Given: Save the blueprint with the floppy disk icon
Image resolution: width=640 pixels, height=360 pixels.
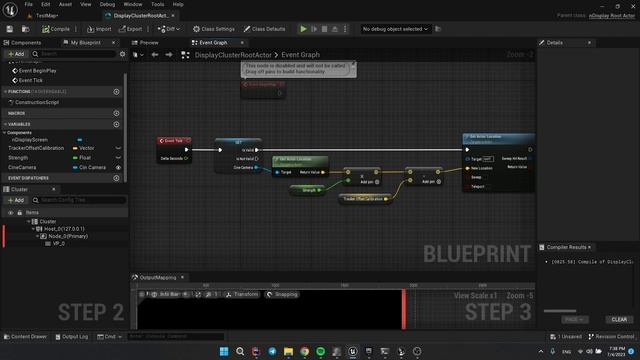Looking at the screenshot, I should [x=9, y=29].
